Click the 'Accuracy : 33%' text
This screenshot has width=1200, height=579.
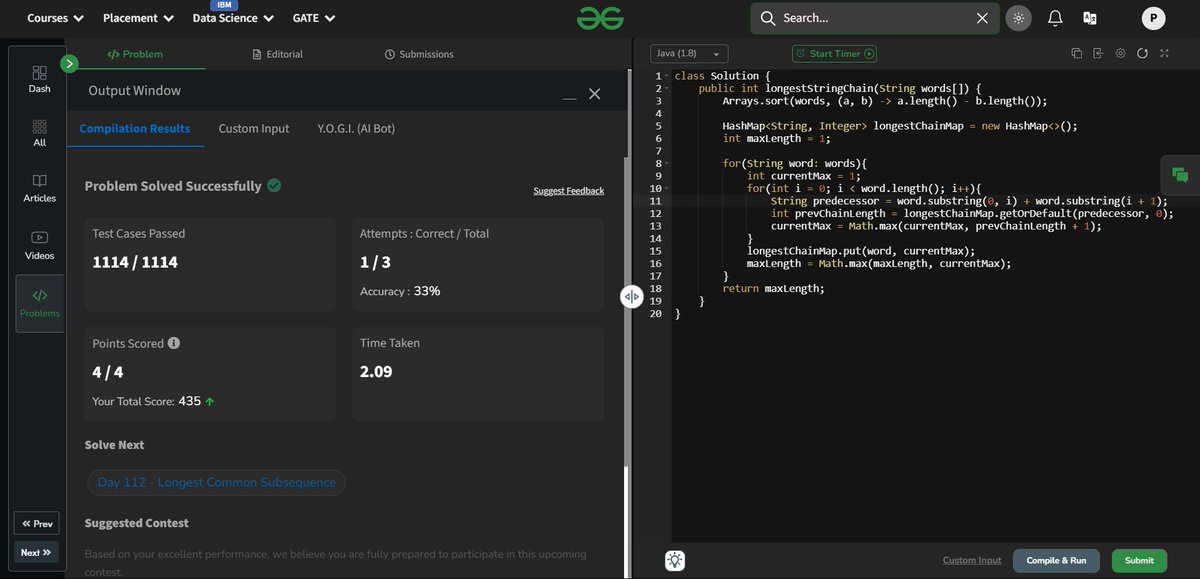click(400, 291)
